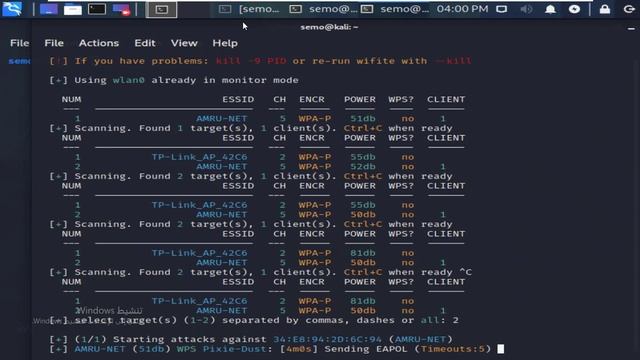
Task: Click 'If you have problems:' warning text
Action: (x=141, y=61)
